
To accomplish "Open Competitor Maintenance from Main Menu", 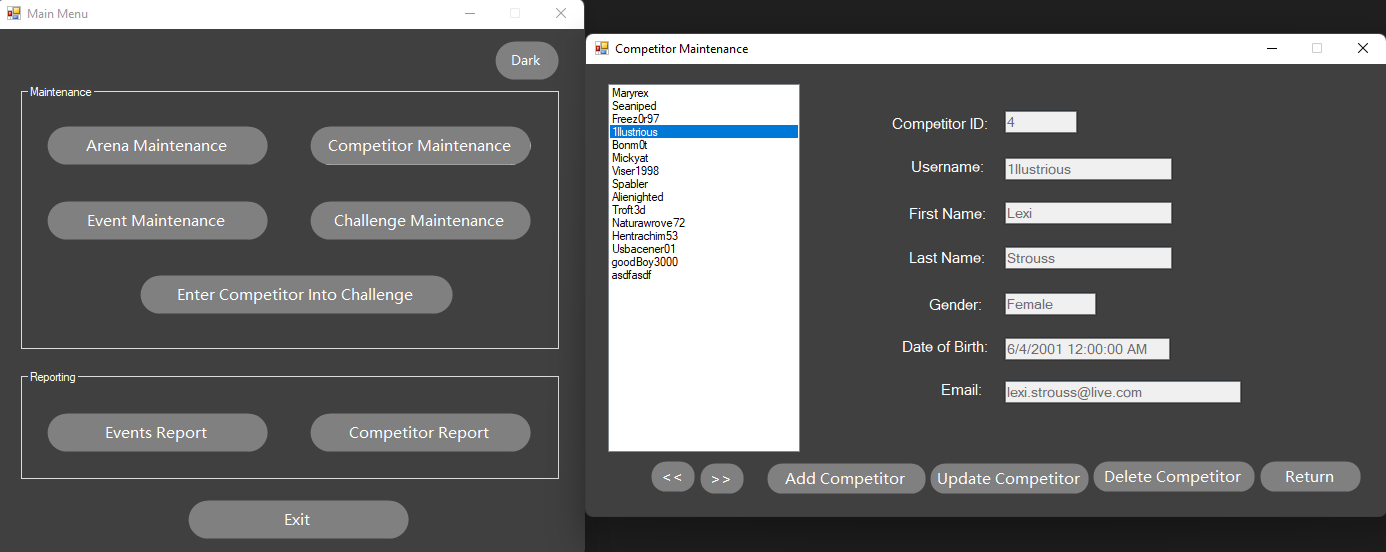I will [420, 145].
